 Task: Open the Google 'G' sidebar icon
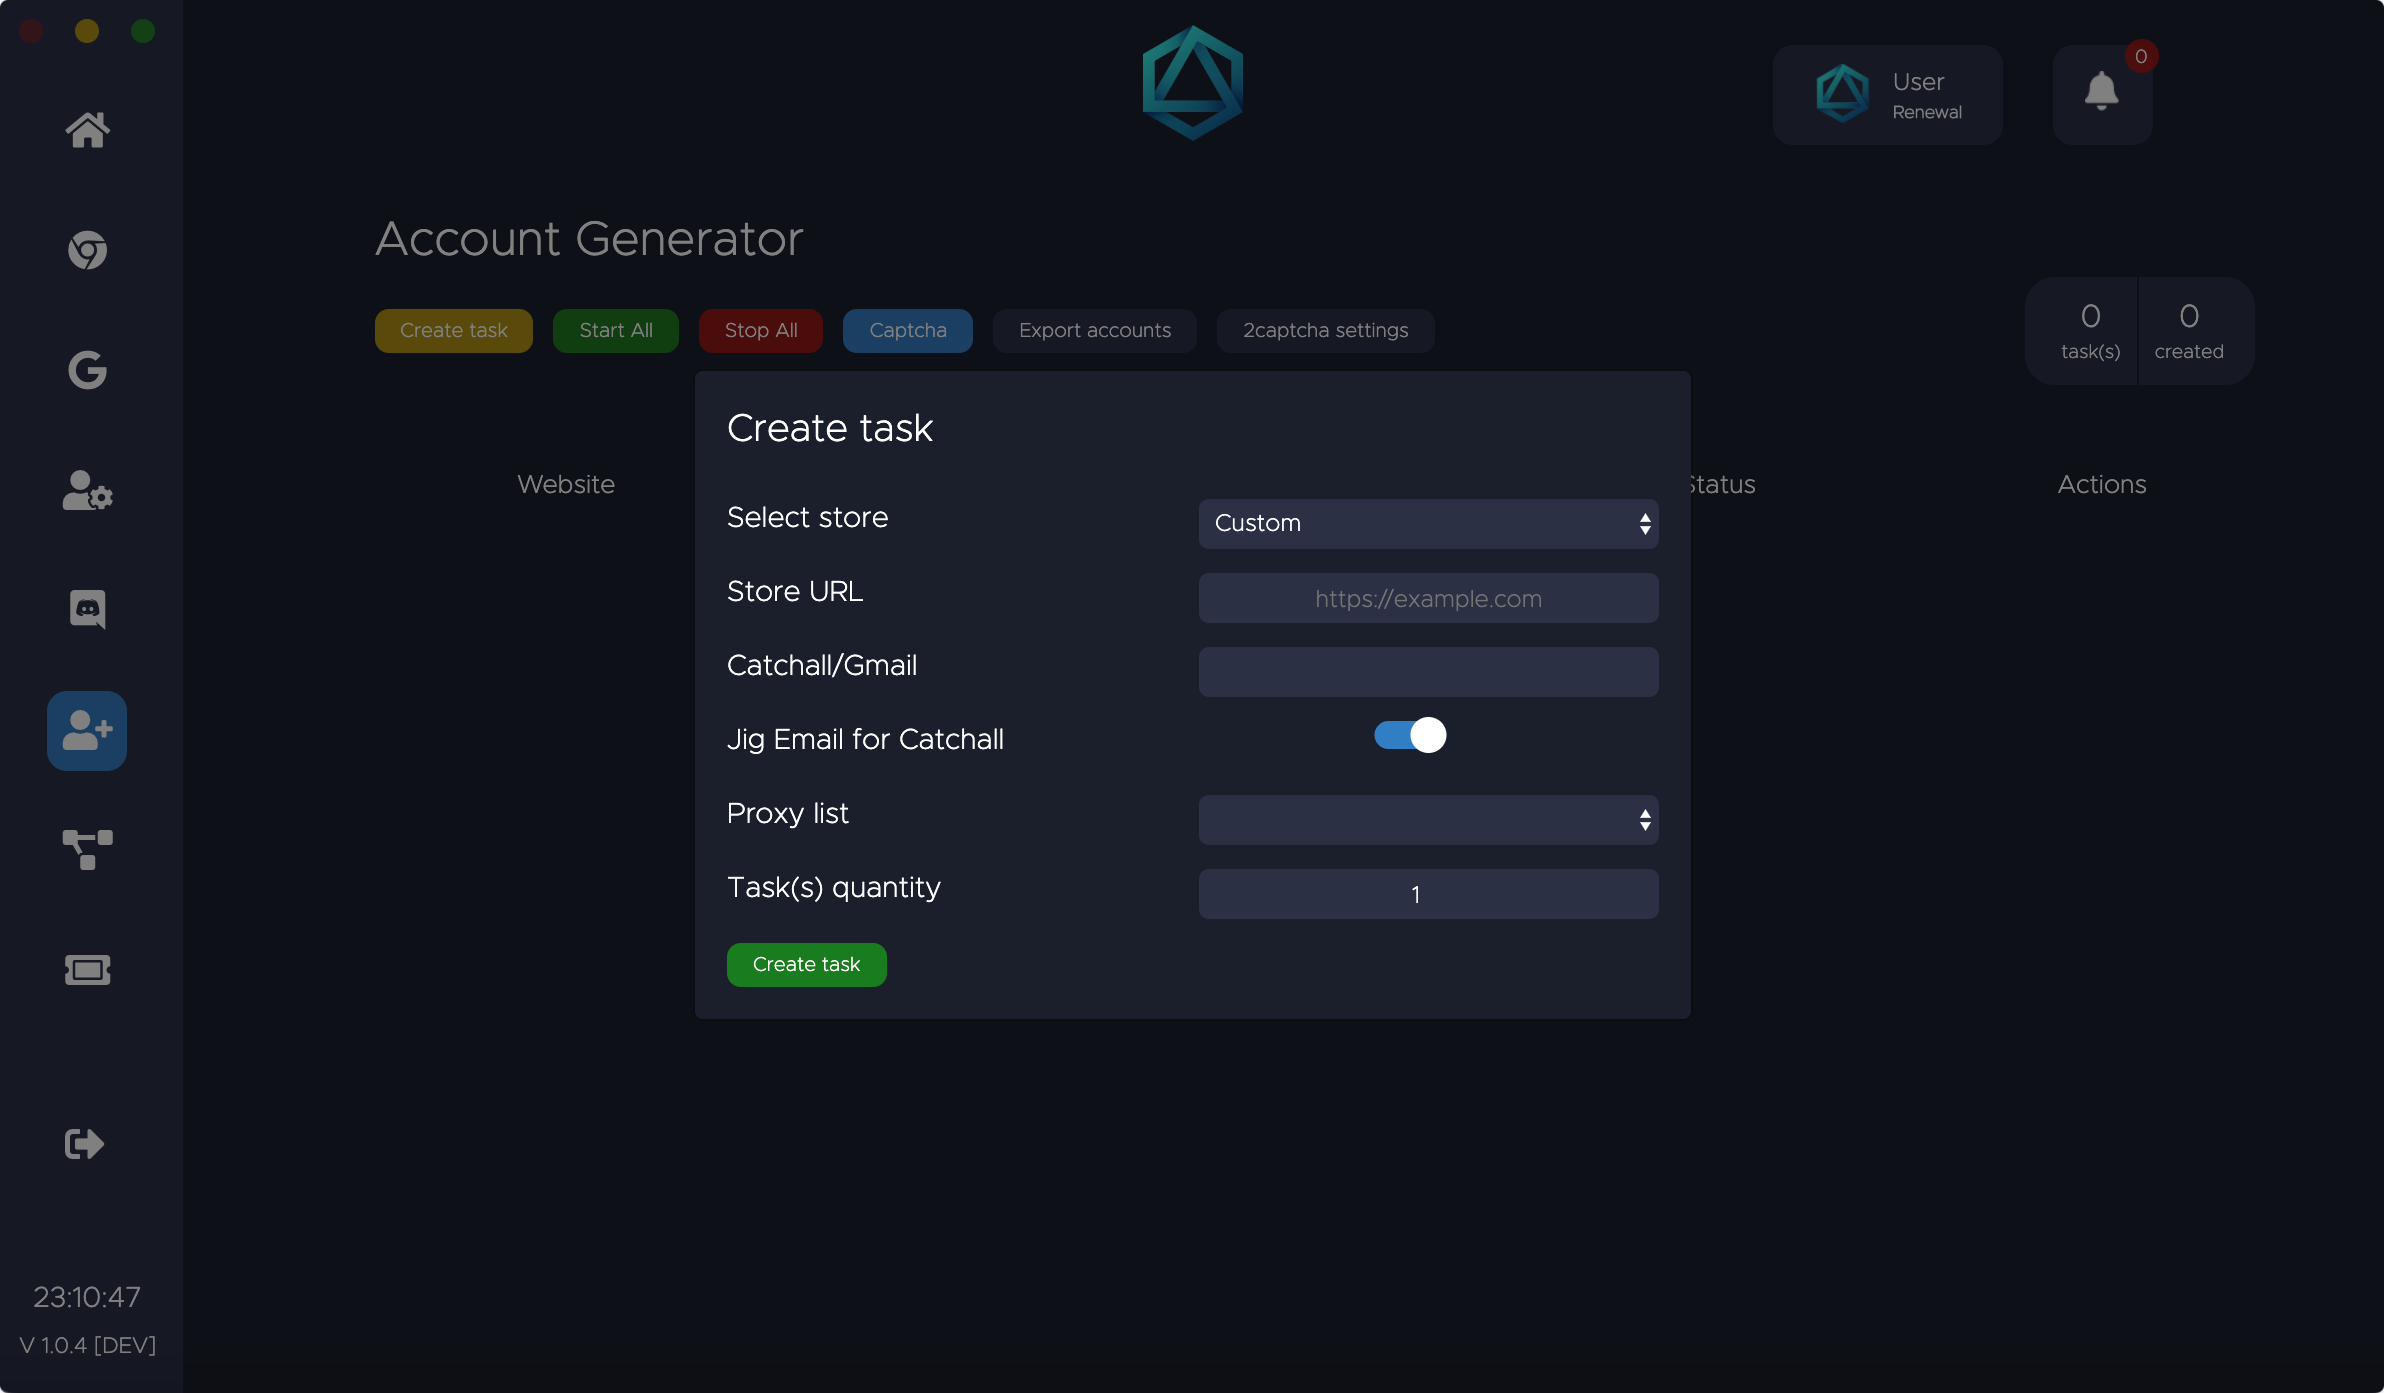point(87,370)
